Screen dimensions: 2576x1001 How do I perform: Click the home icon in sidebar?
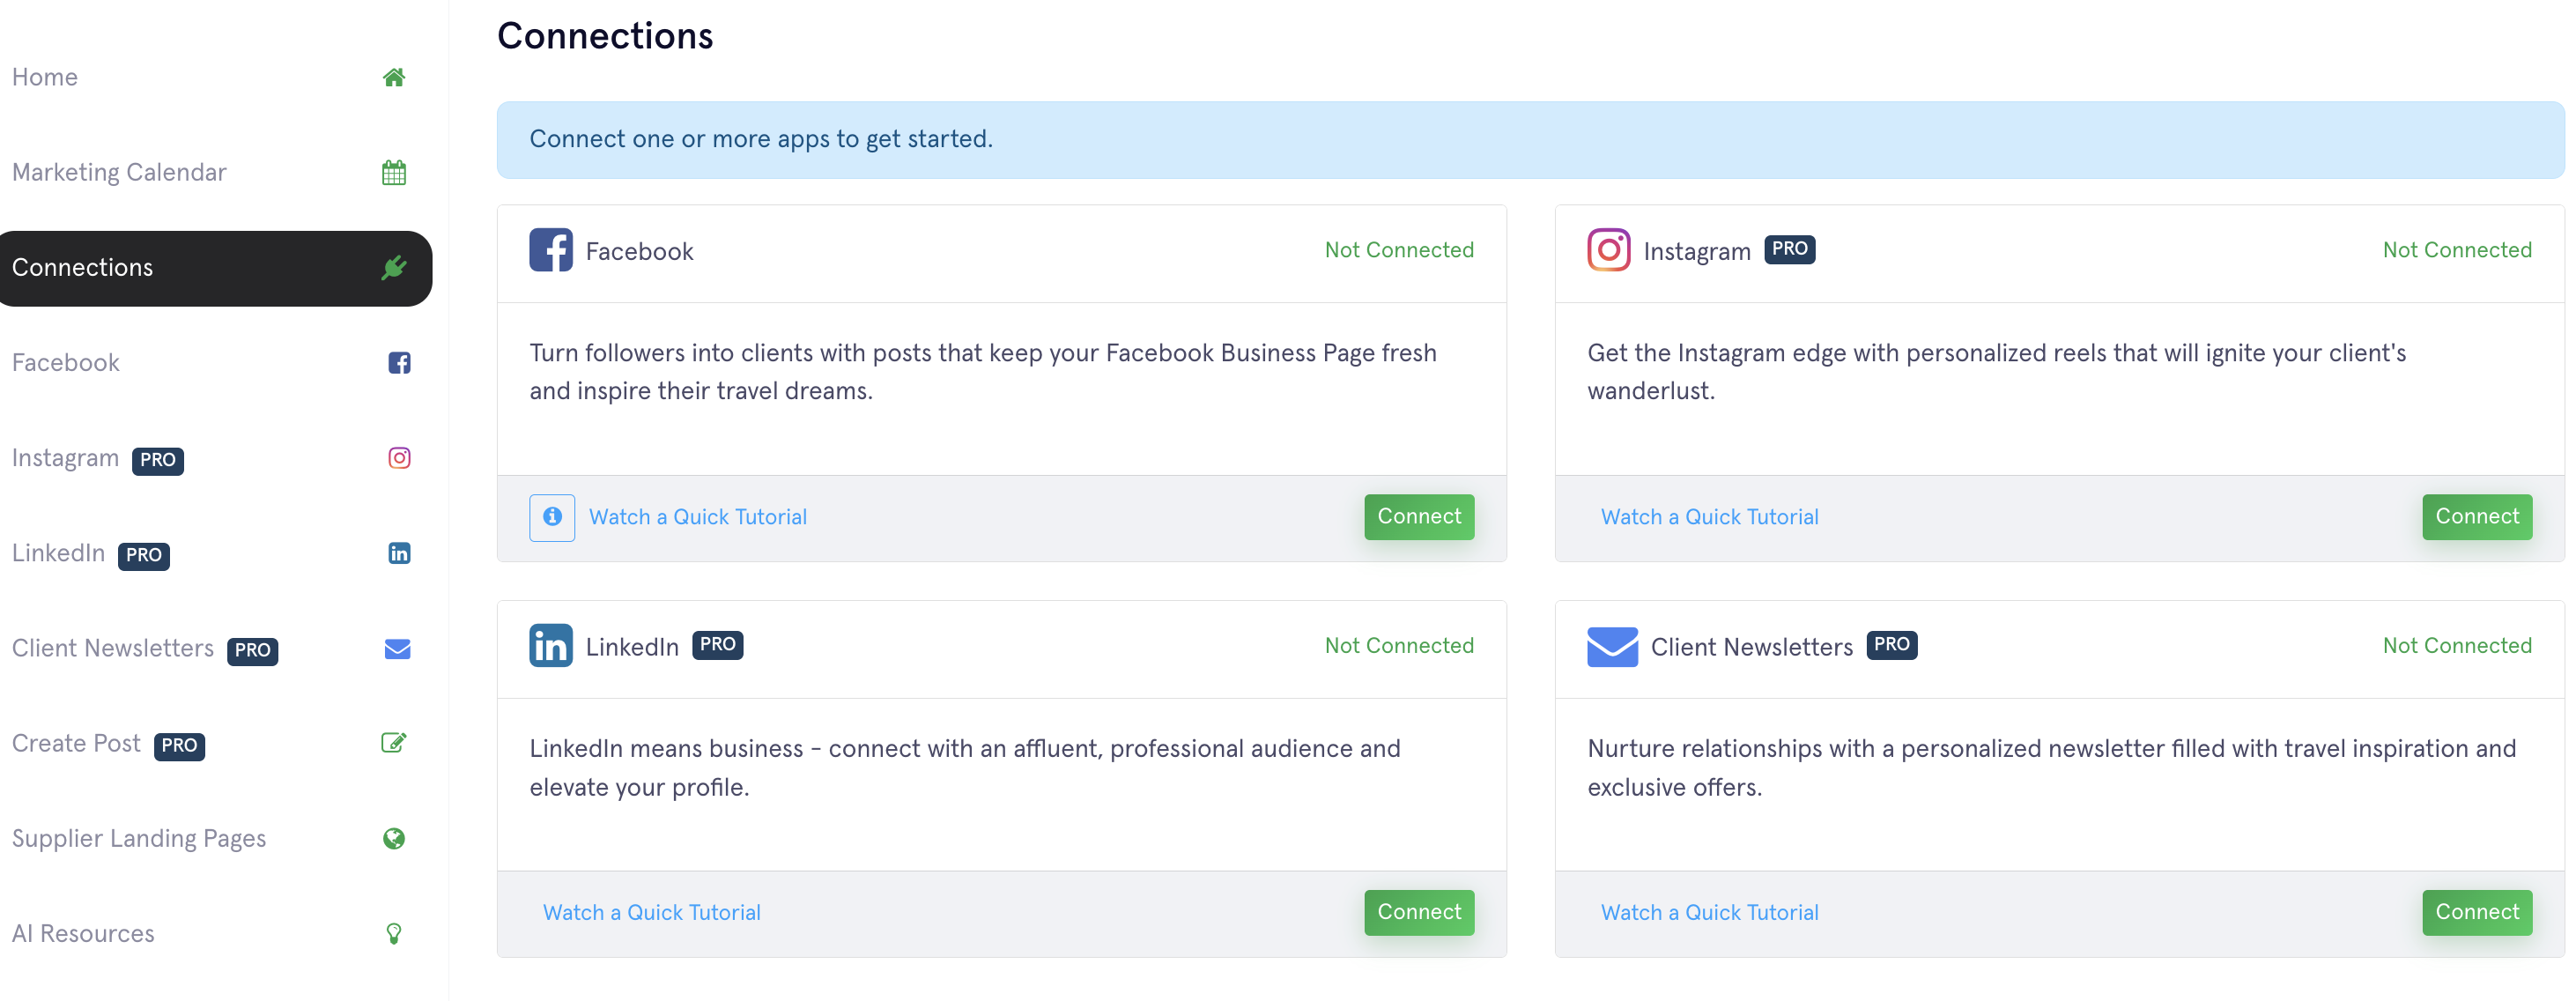click(393, 77)
